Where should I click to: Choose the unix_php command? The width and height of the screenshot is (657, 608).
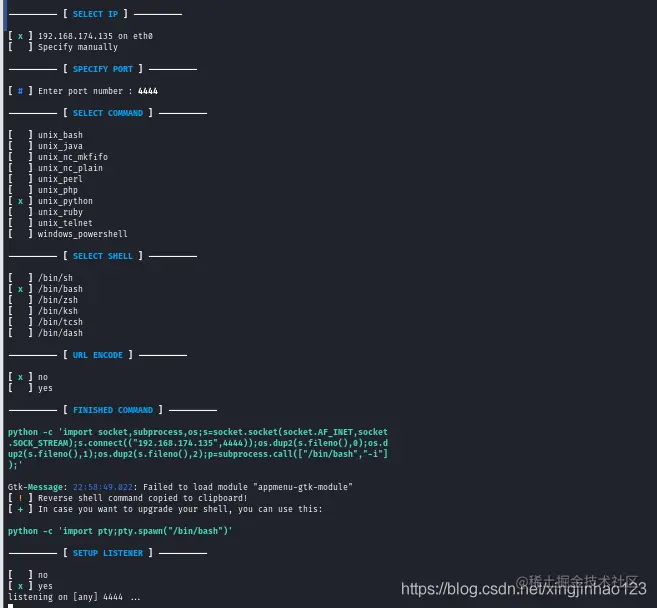(x=43, y=190)
